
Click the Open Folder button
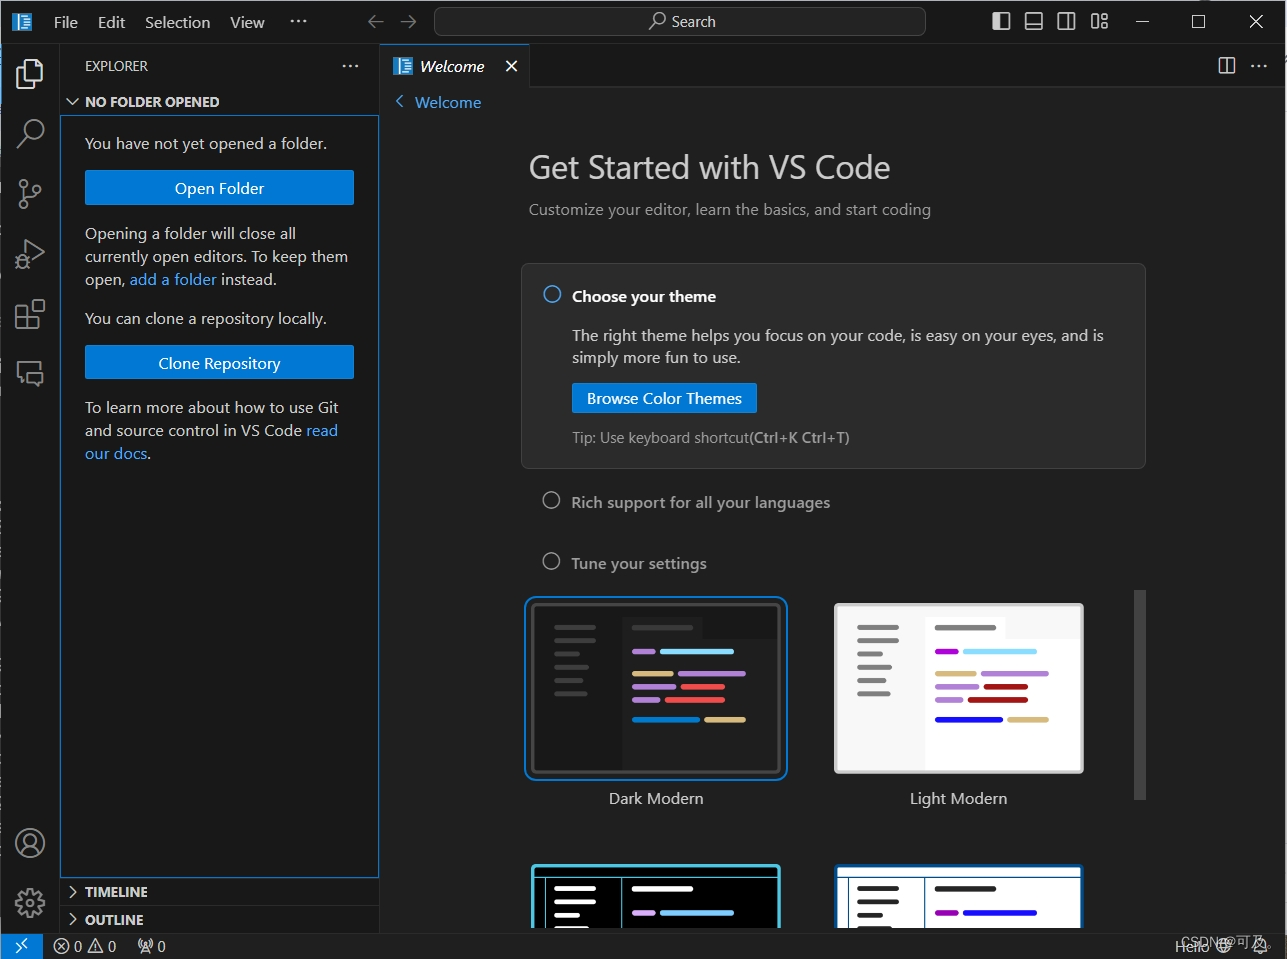[219, 188]
